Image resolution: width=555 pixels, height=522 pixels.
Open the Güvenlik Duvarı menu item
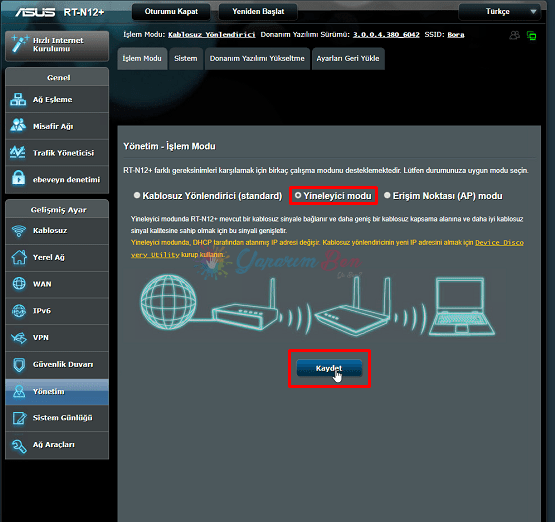pyautogui.click(x=57, y=365)
